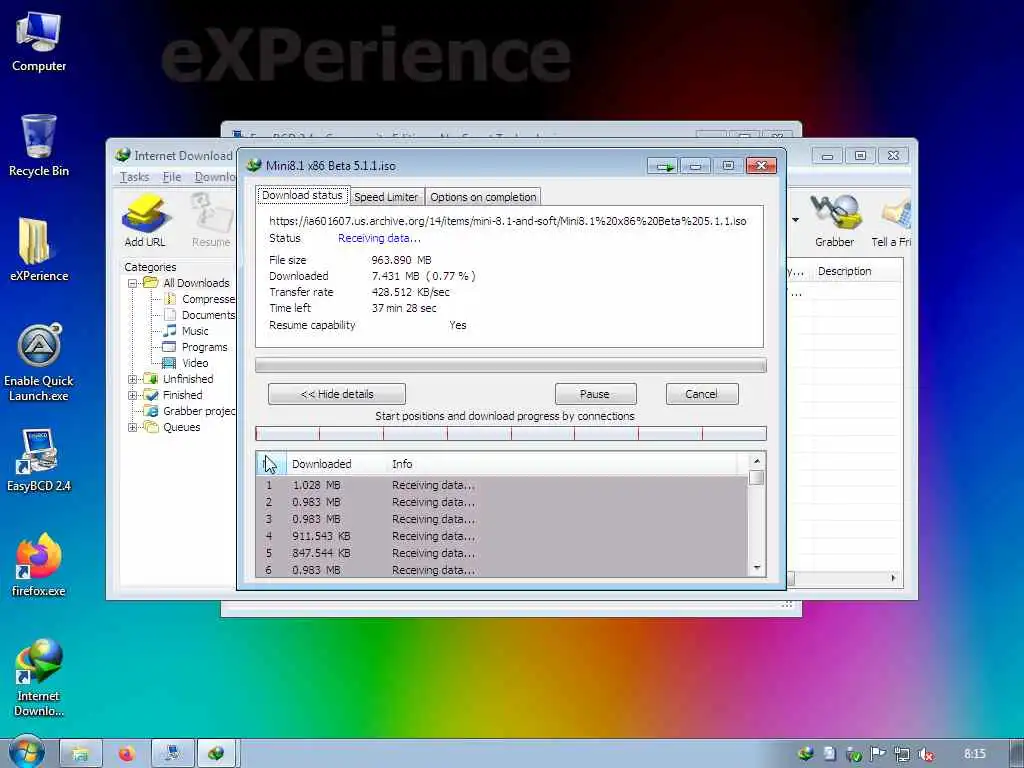The image size is (1024, 768).
Task: Click the connection list scroll up arrow
Action: [x=756, y=461]
